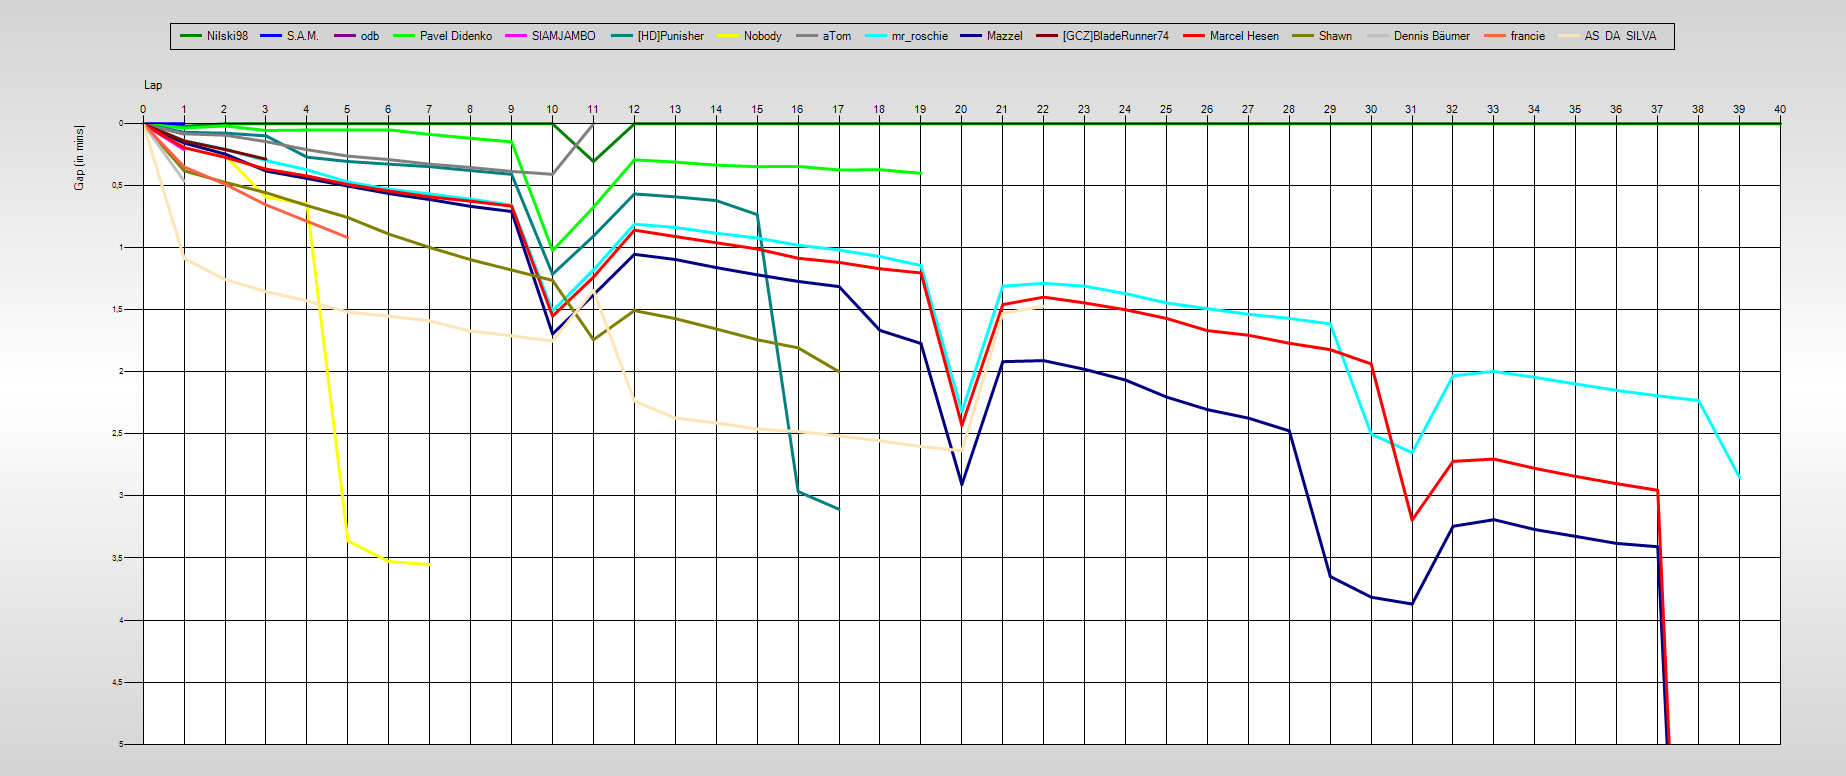The width and height of the screenshot is (1846, 776).
Task: Click the [HD]Punisher legend entry
Action: coord(670,36)
